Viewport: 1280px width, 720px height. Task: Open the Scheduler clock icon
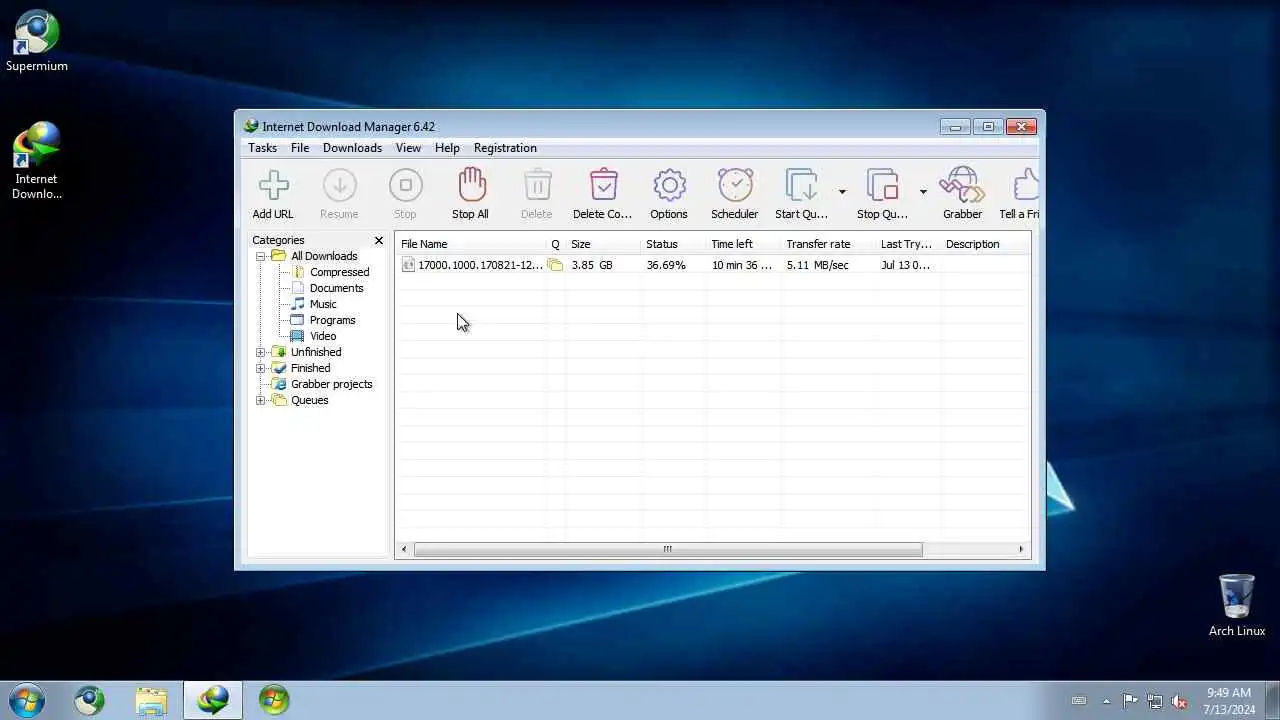point(735,185)
